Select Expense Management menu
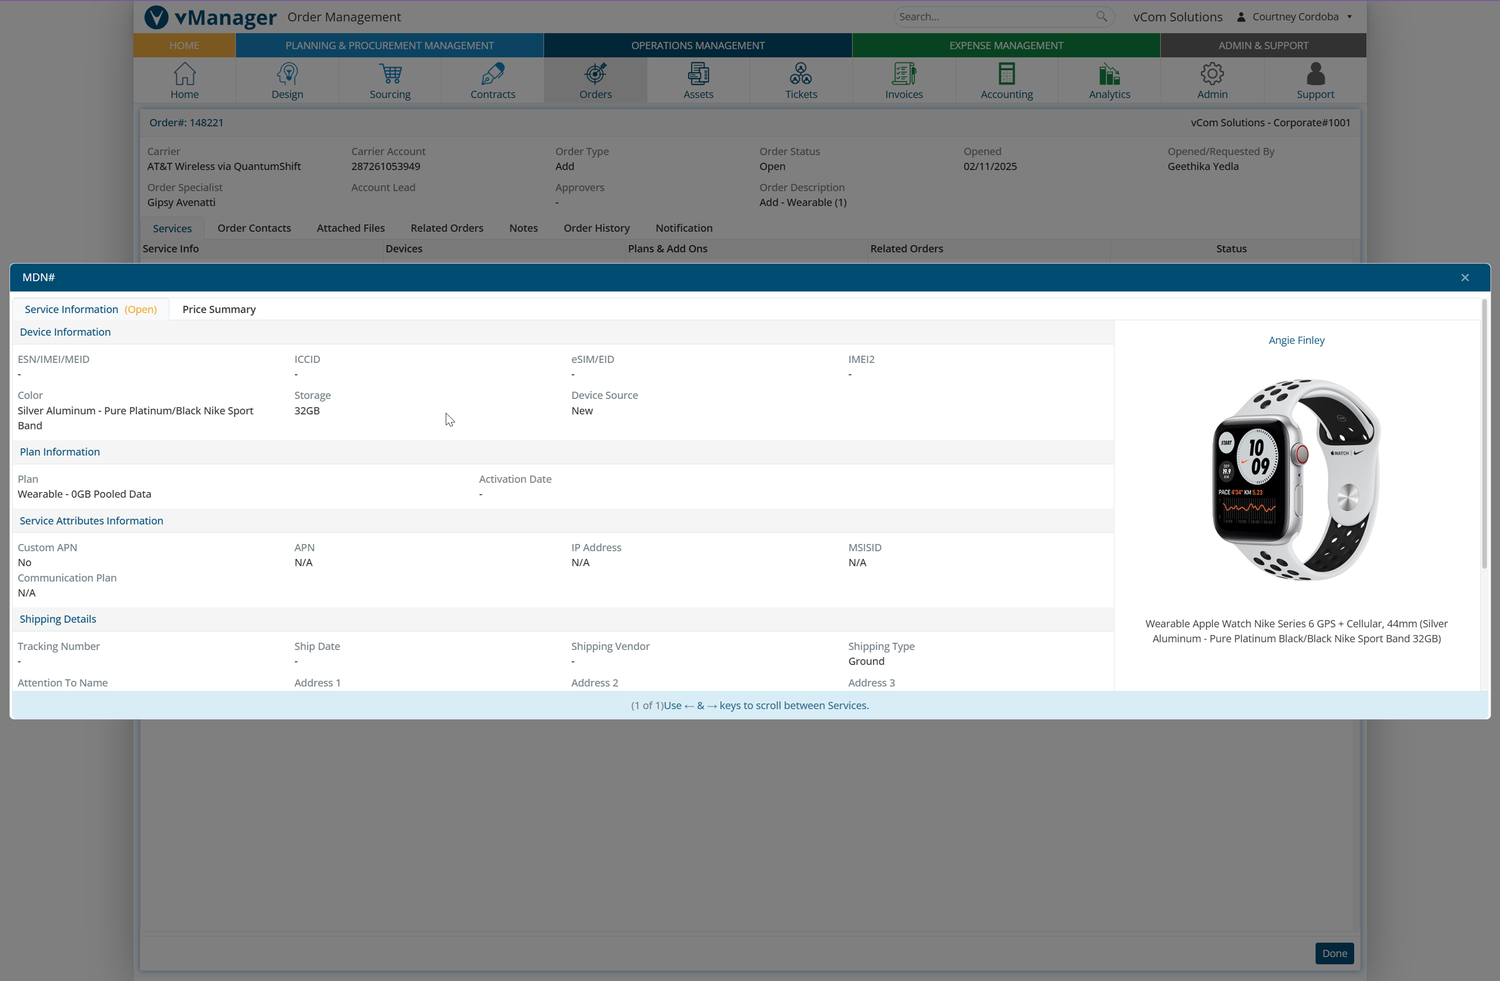1500x981 pixels. 1006,45
